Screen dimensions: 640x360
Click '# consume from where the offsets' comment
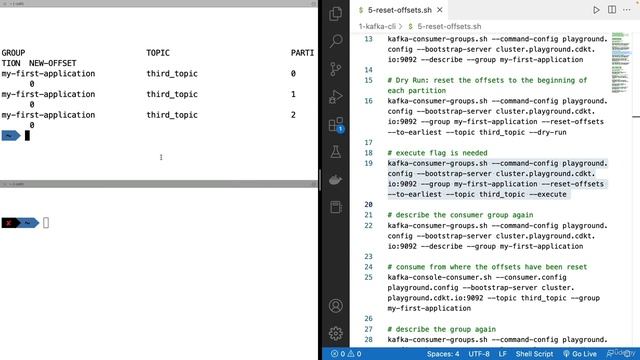pos(487,267)
